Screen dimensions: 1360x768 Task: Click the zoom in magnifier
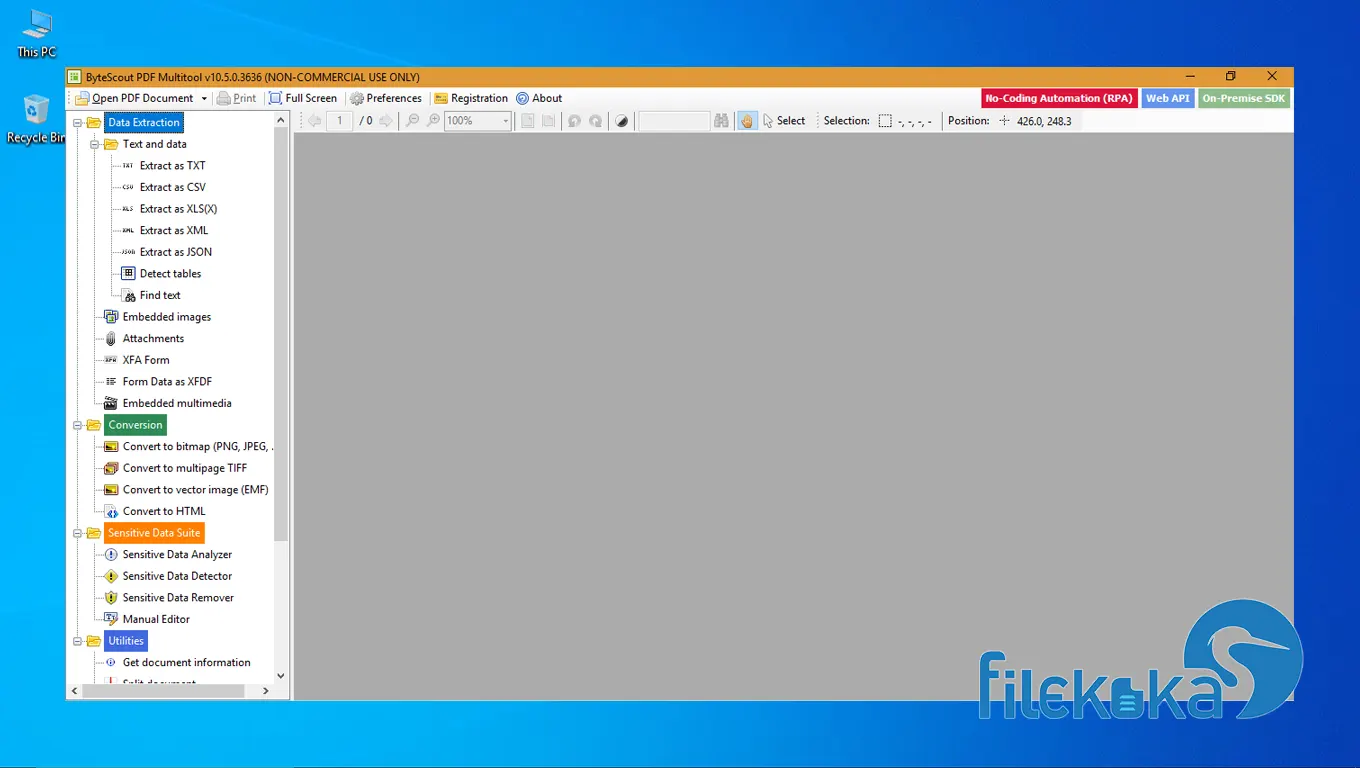coord(433,121)
